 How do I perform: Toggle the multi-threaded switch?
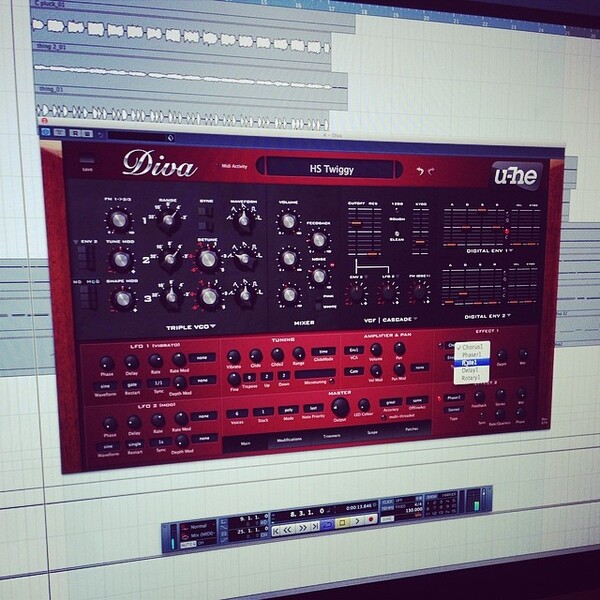coord(384,417)
